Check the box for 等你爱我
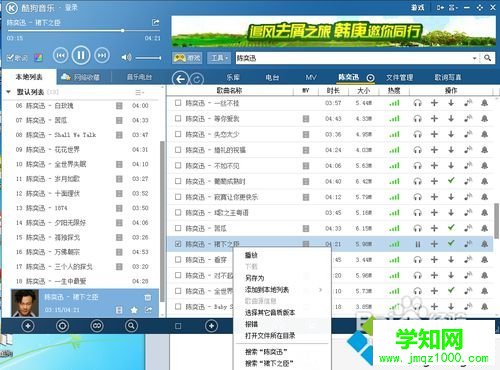The width and height of the screenshot is (500, 370). (x=178, y=119)
